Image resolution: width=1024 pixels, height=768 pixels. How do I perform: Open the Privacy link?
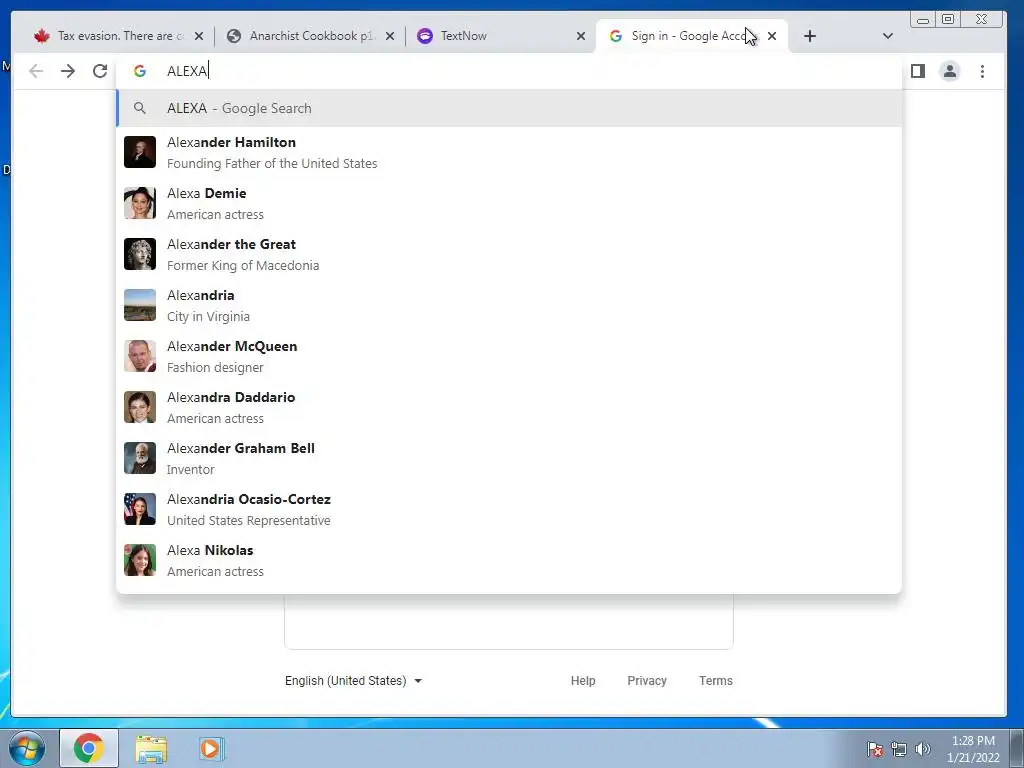(647, 680)
